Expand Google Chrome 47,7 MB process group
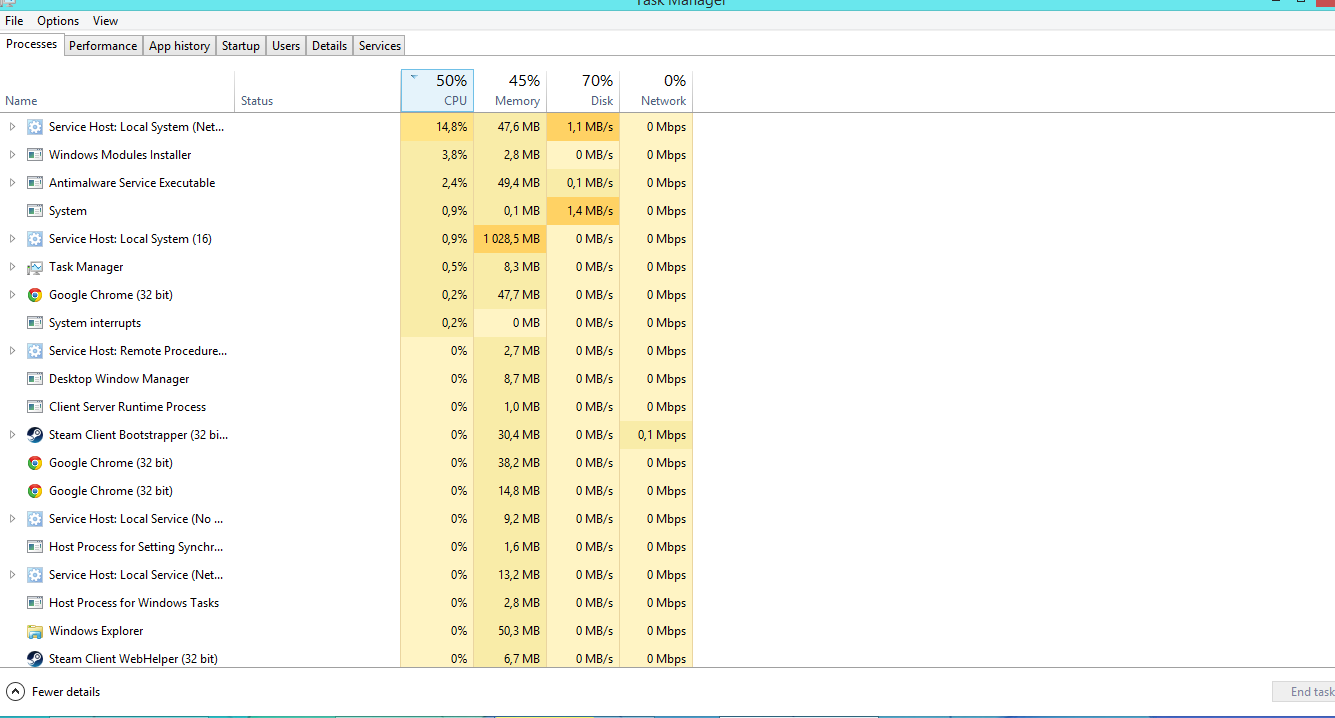Image resolution: width=1335 pixels, height=718 pixels. coord(12,295)
